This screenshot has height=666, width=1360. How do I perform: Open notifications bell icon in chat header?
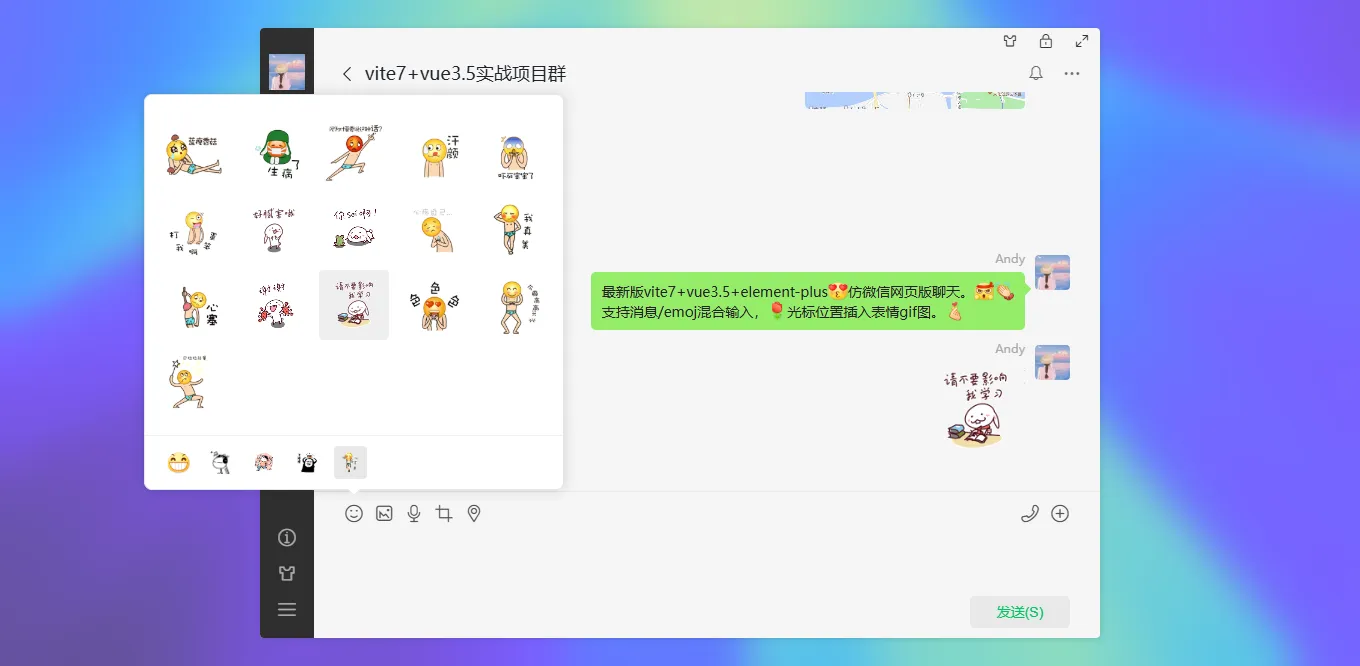point(1036,73)
